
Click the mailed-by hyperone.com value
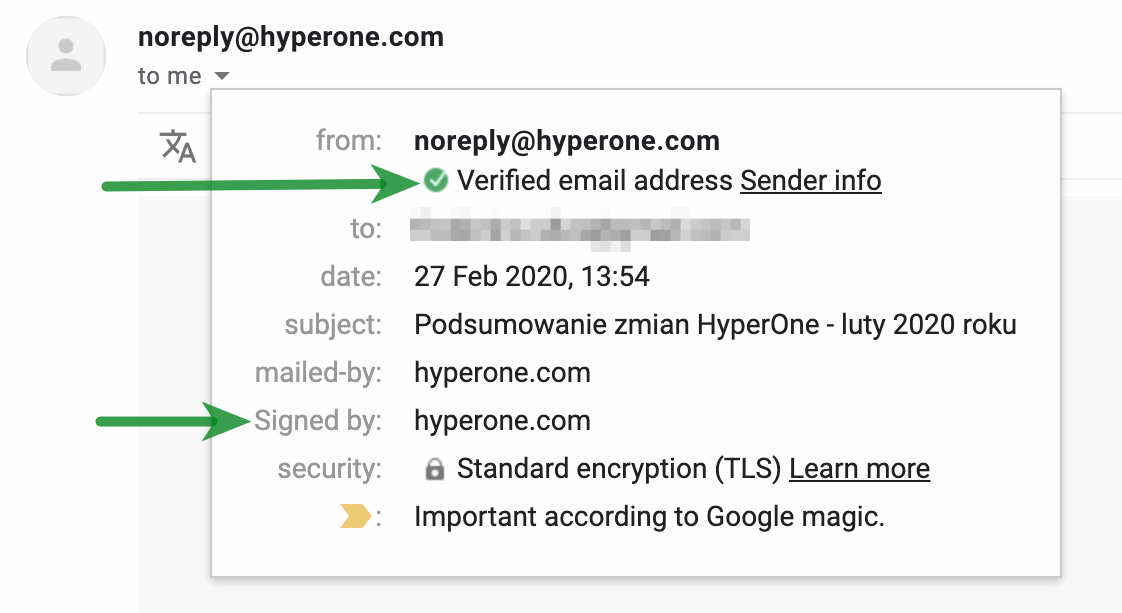pos(502,373)
